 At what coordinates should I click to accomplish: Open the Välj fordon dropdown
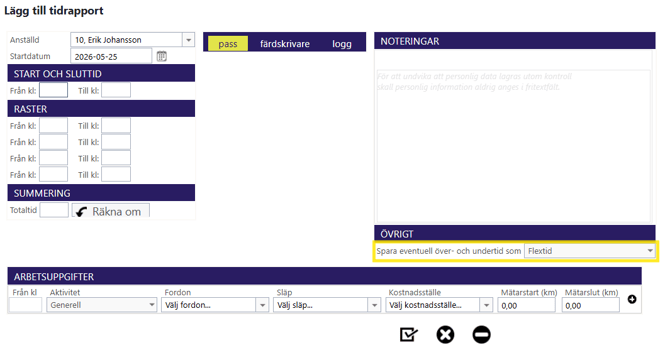click(x=215, y=305)
